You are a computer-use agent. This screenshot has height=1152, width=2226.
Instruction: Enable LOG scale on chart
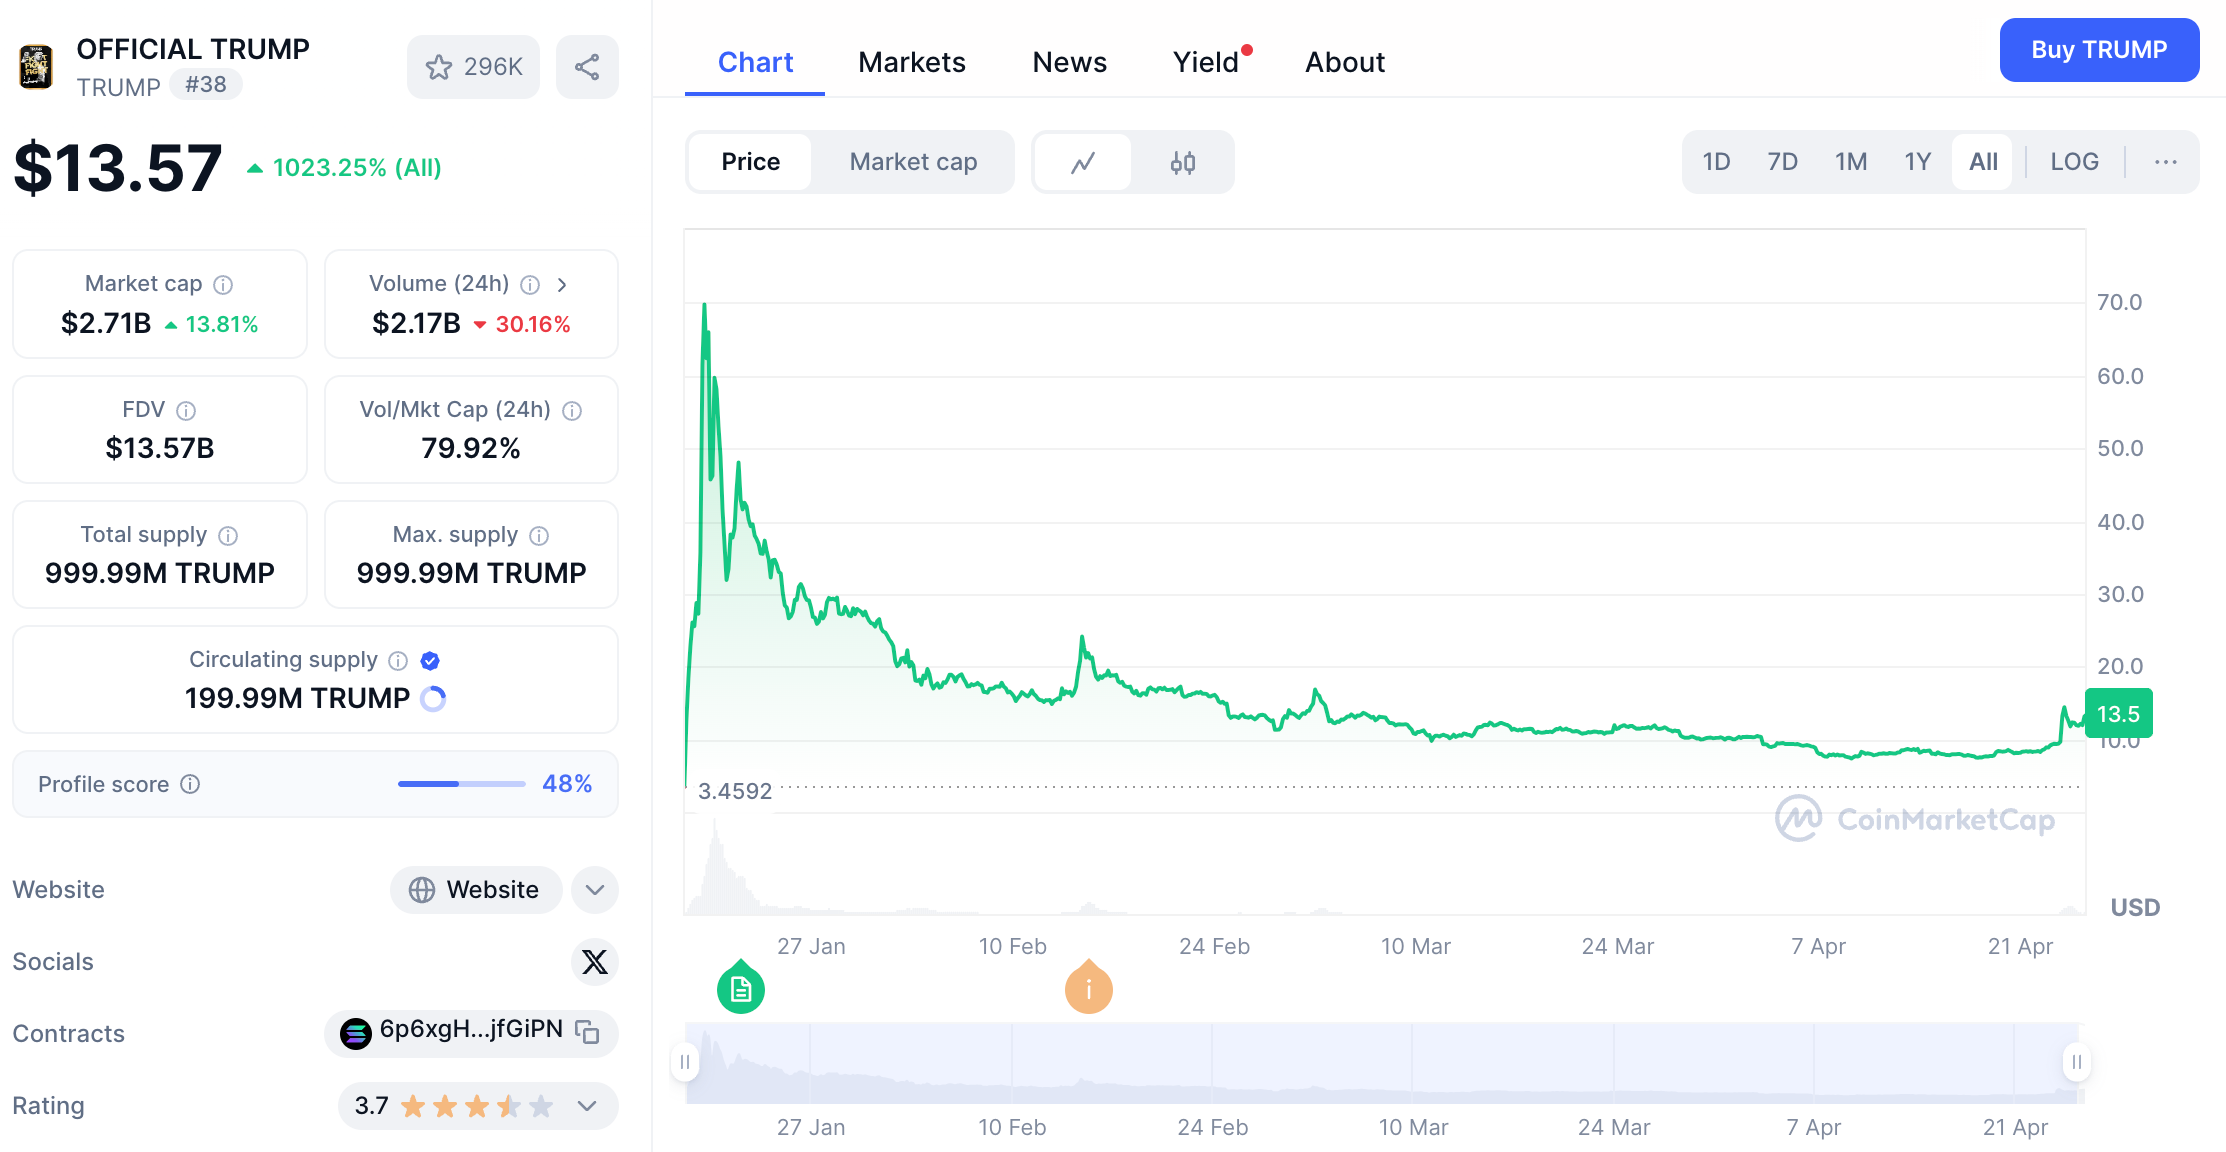tap(2074, 162)
